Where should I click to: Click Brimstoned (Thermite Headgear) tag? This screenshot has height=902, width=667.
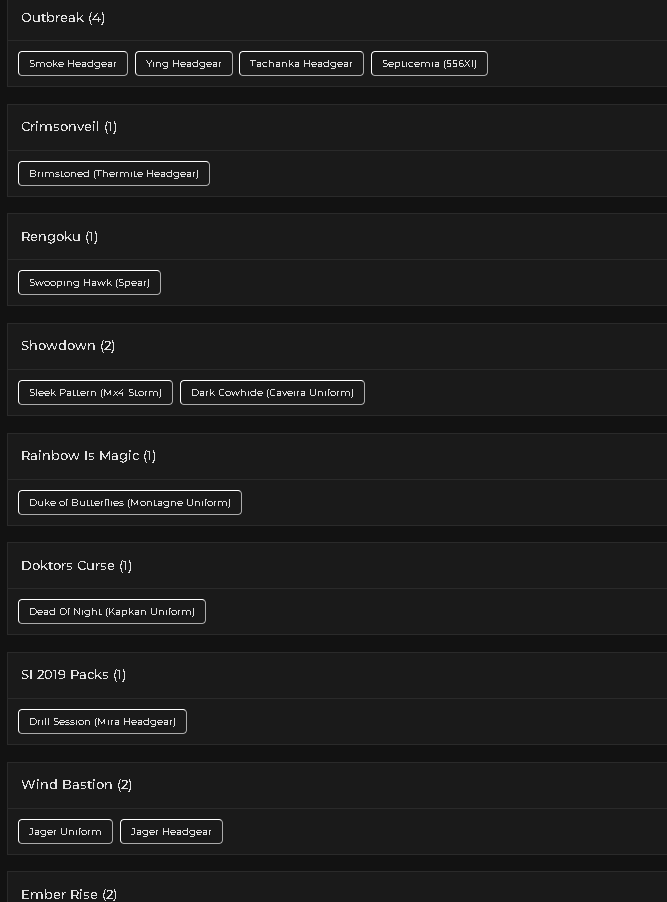coord(114,174)
